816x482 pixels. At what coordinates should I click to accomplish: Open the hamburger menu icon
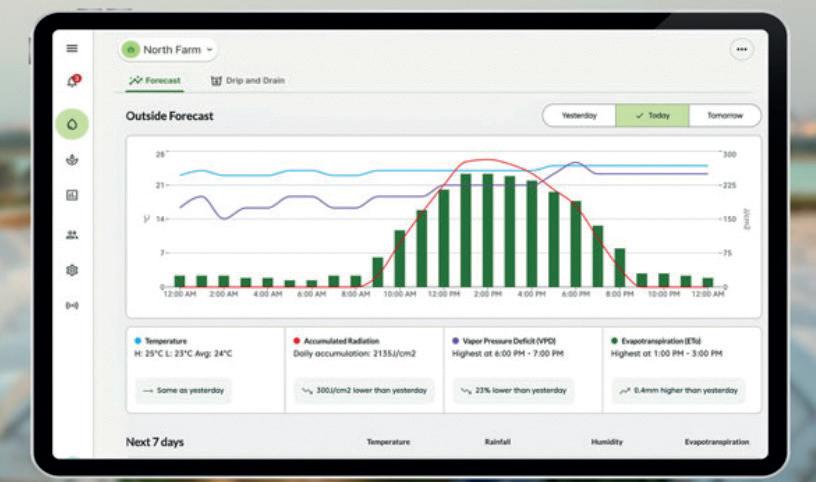pos(72,48)
